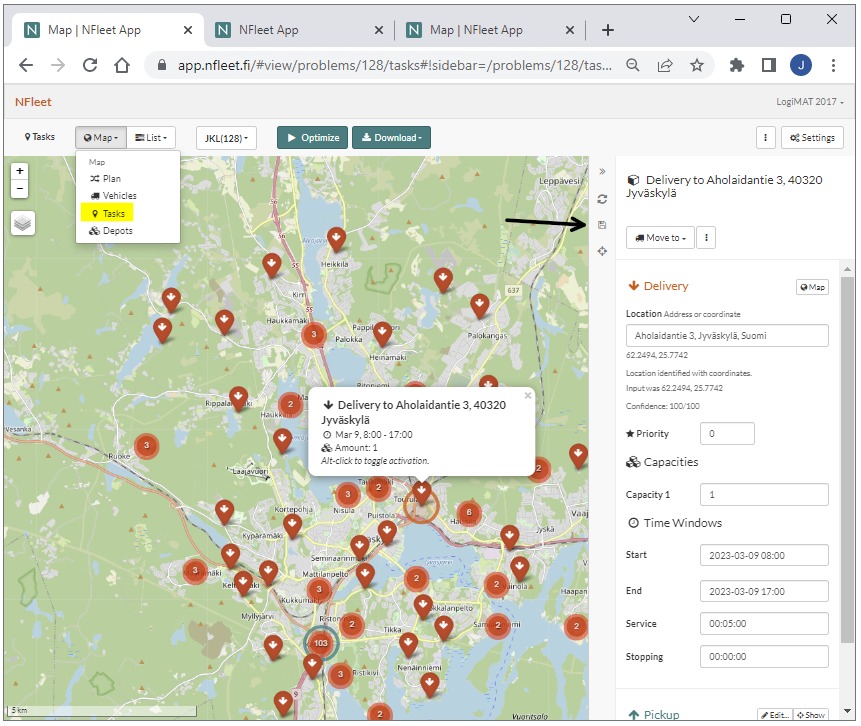Image resolution: width=861 pixels, height=726 pixels.
Task: Open the List view dropdown
Action: coord(151,138)
